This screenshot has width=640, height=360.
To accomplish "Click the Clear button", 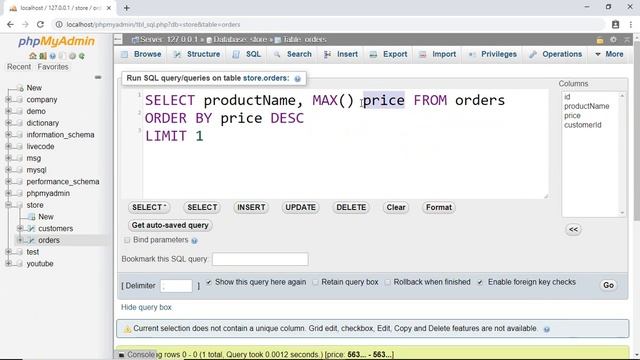I will click(x=396, y=207).
